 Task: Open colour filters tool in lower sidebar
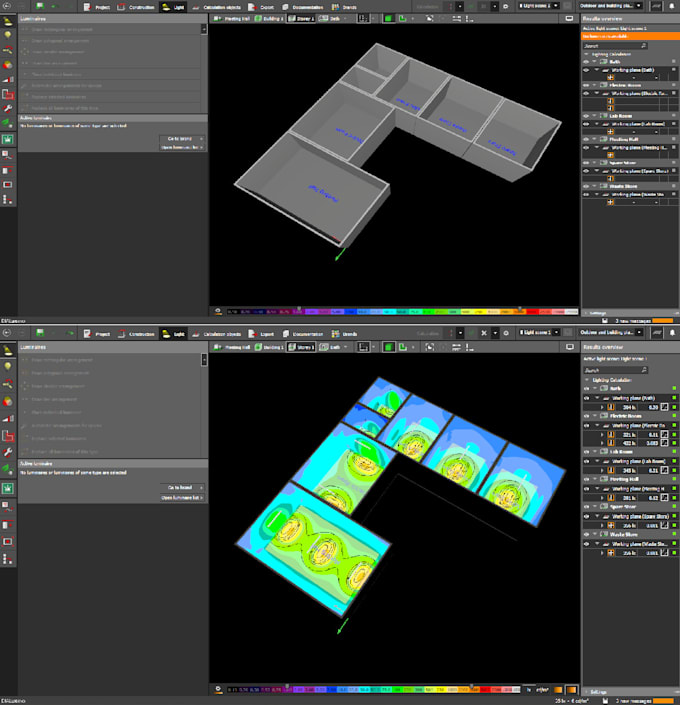[x=8, y=401]
